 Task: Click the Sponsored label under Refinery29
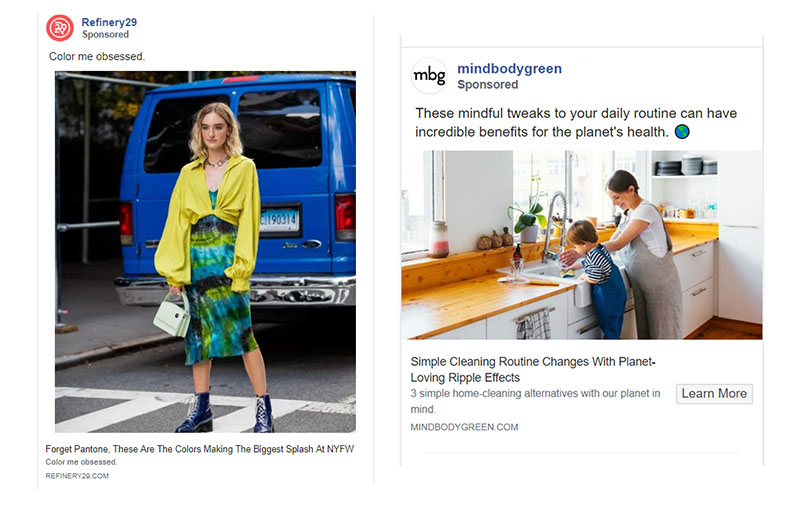point(106,34)
